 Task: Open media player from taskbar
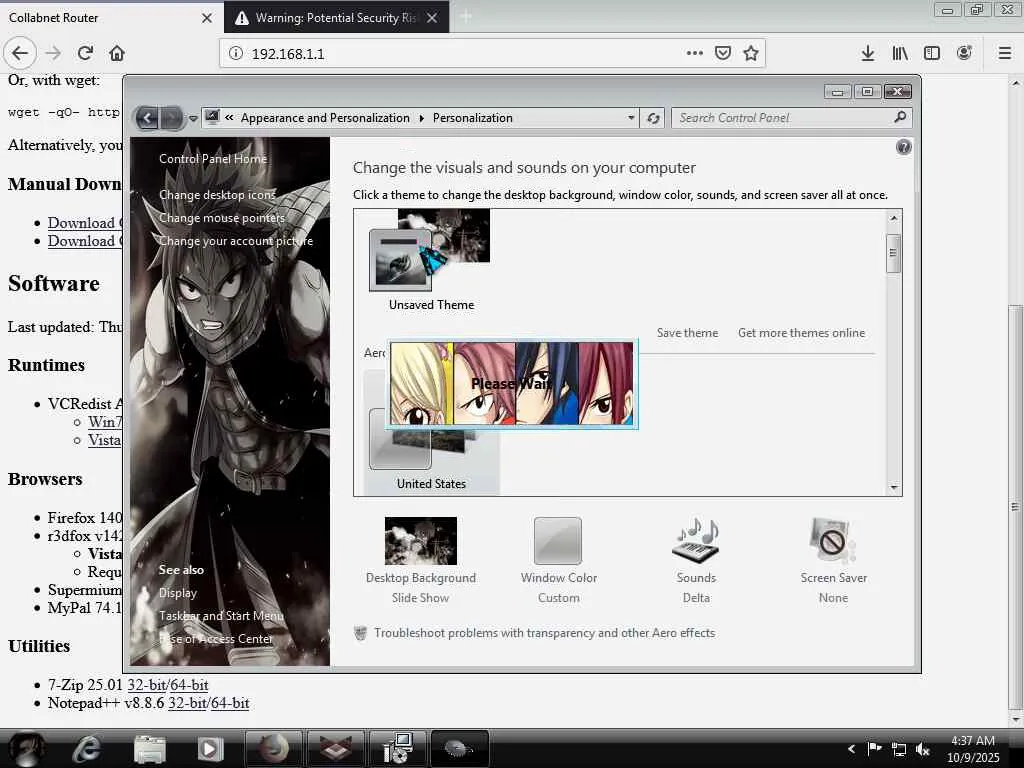tap(210, 749)
